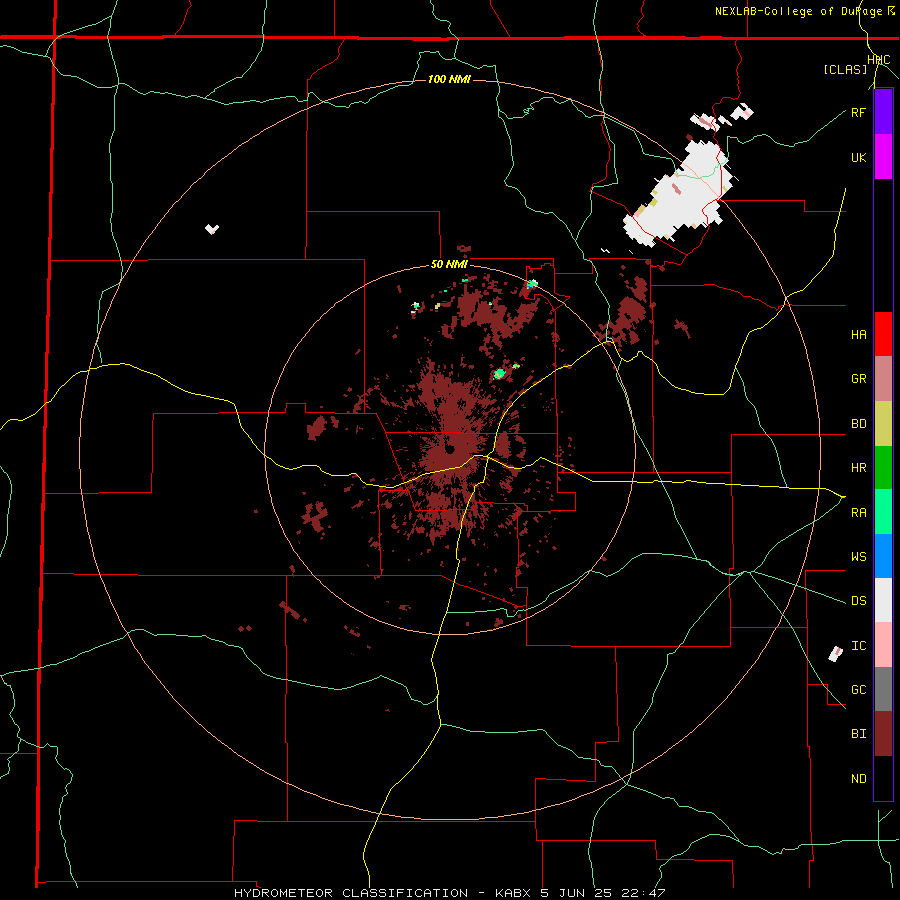Click the KABX station identifier
This screenshot has height=900, width=900.
click(513, 893)
